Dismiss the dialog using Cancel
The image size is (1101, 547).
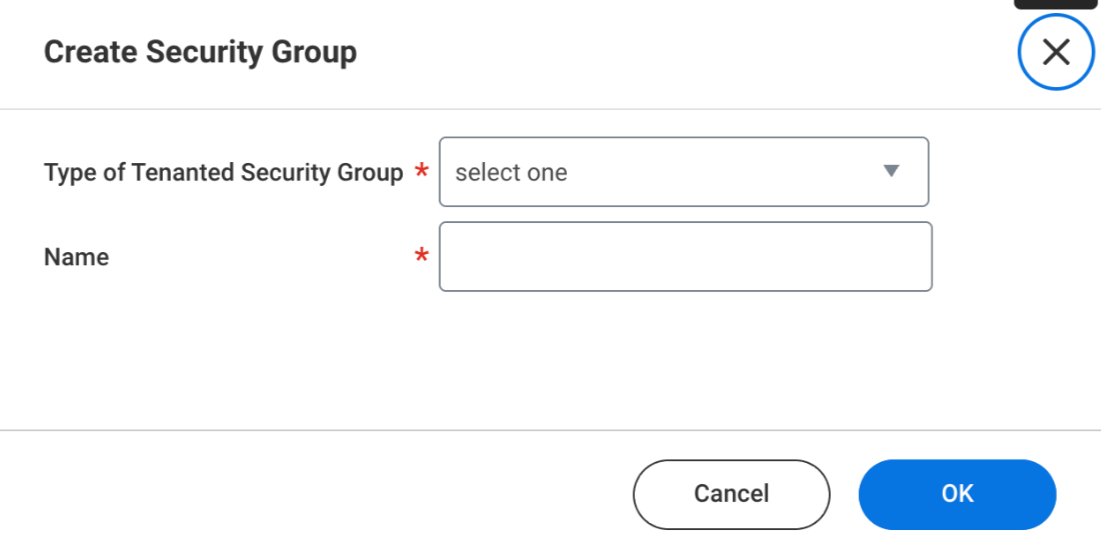(731, 494)
